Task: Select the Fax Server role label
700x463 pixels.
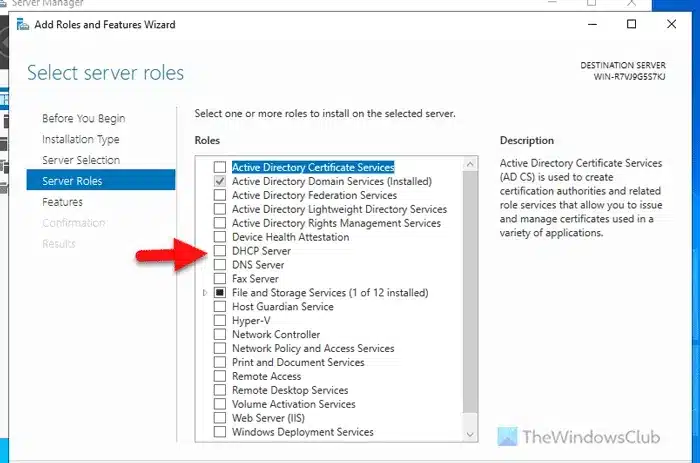Action: click(x=255, y=279)
